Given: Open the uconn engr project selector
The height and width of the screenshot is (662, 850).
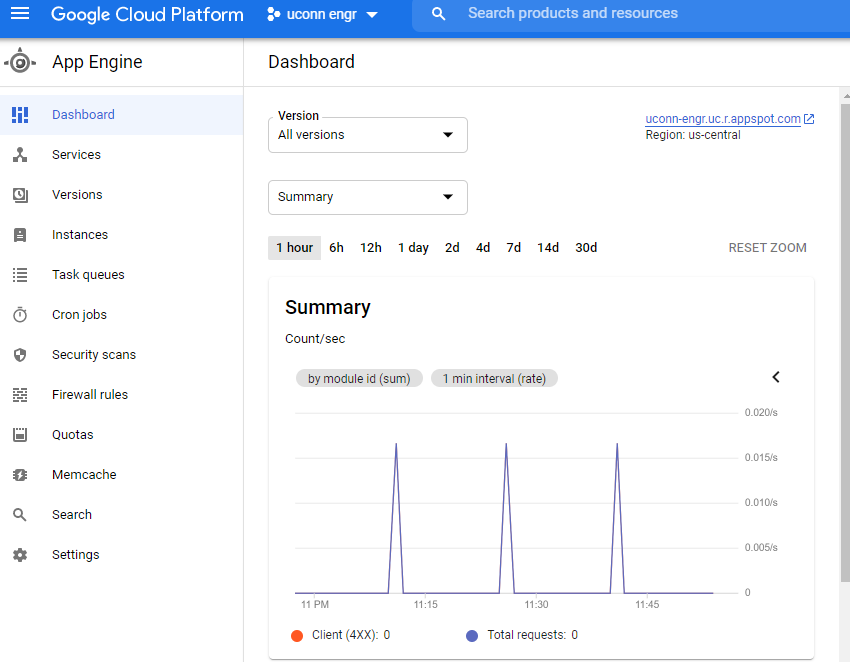Looking at the screenshot, I should click(323, 14).
